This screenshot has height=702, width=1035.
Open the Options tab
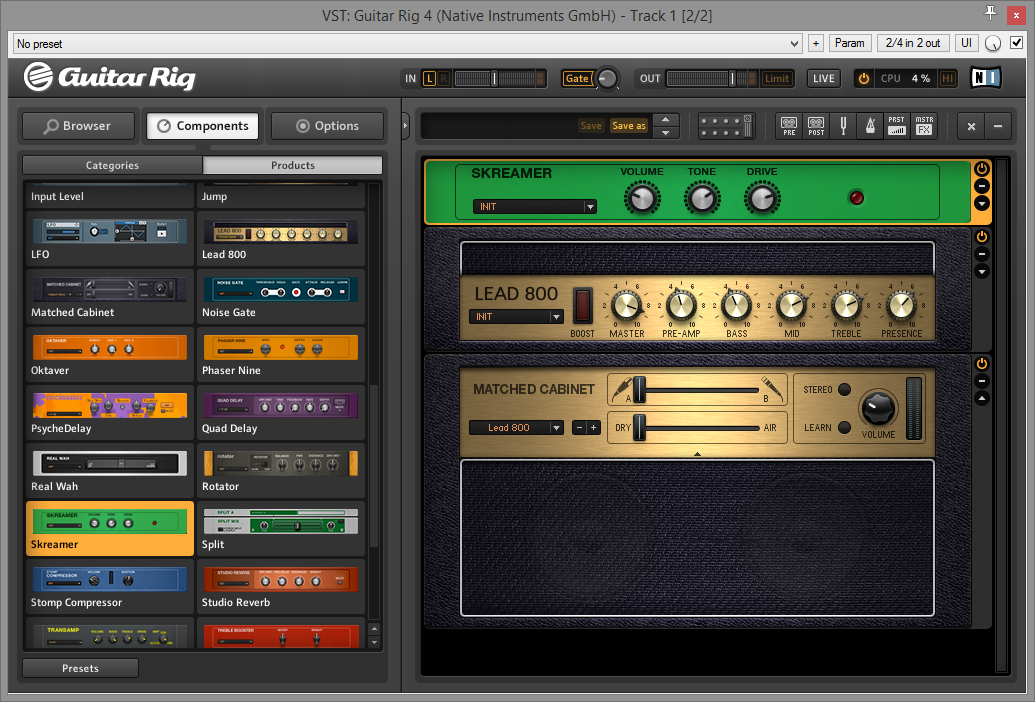pyautogui.click(x=327, y=126)
